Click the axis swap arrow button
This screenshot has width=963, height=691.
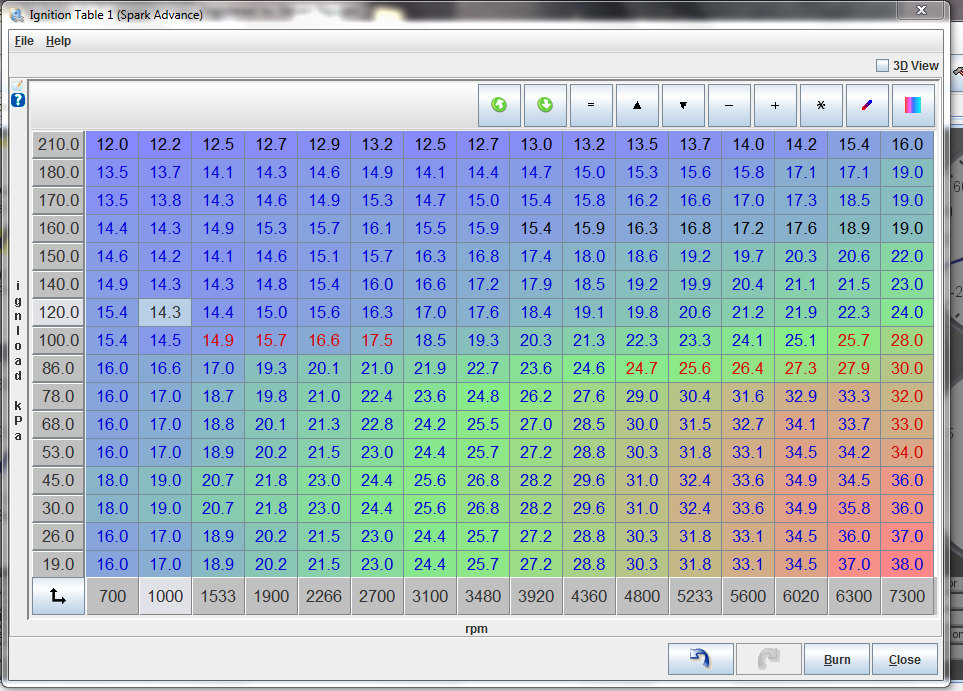point(58,596)
